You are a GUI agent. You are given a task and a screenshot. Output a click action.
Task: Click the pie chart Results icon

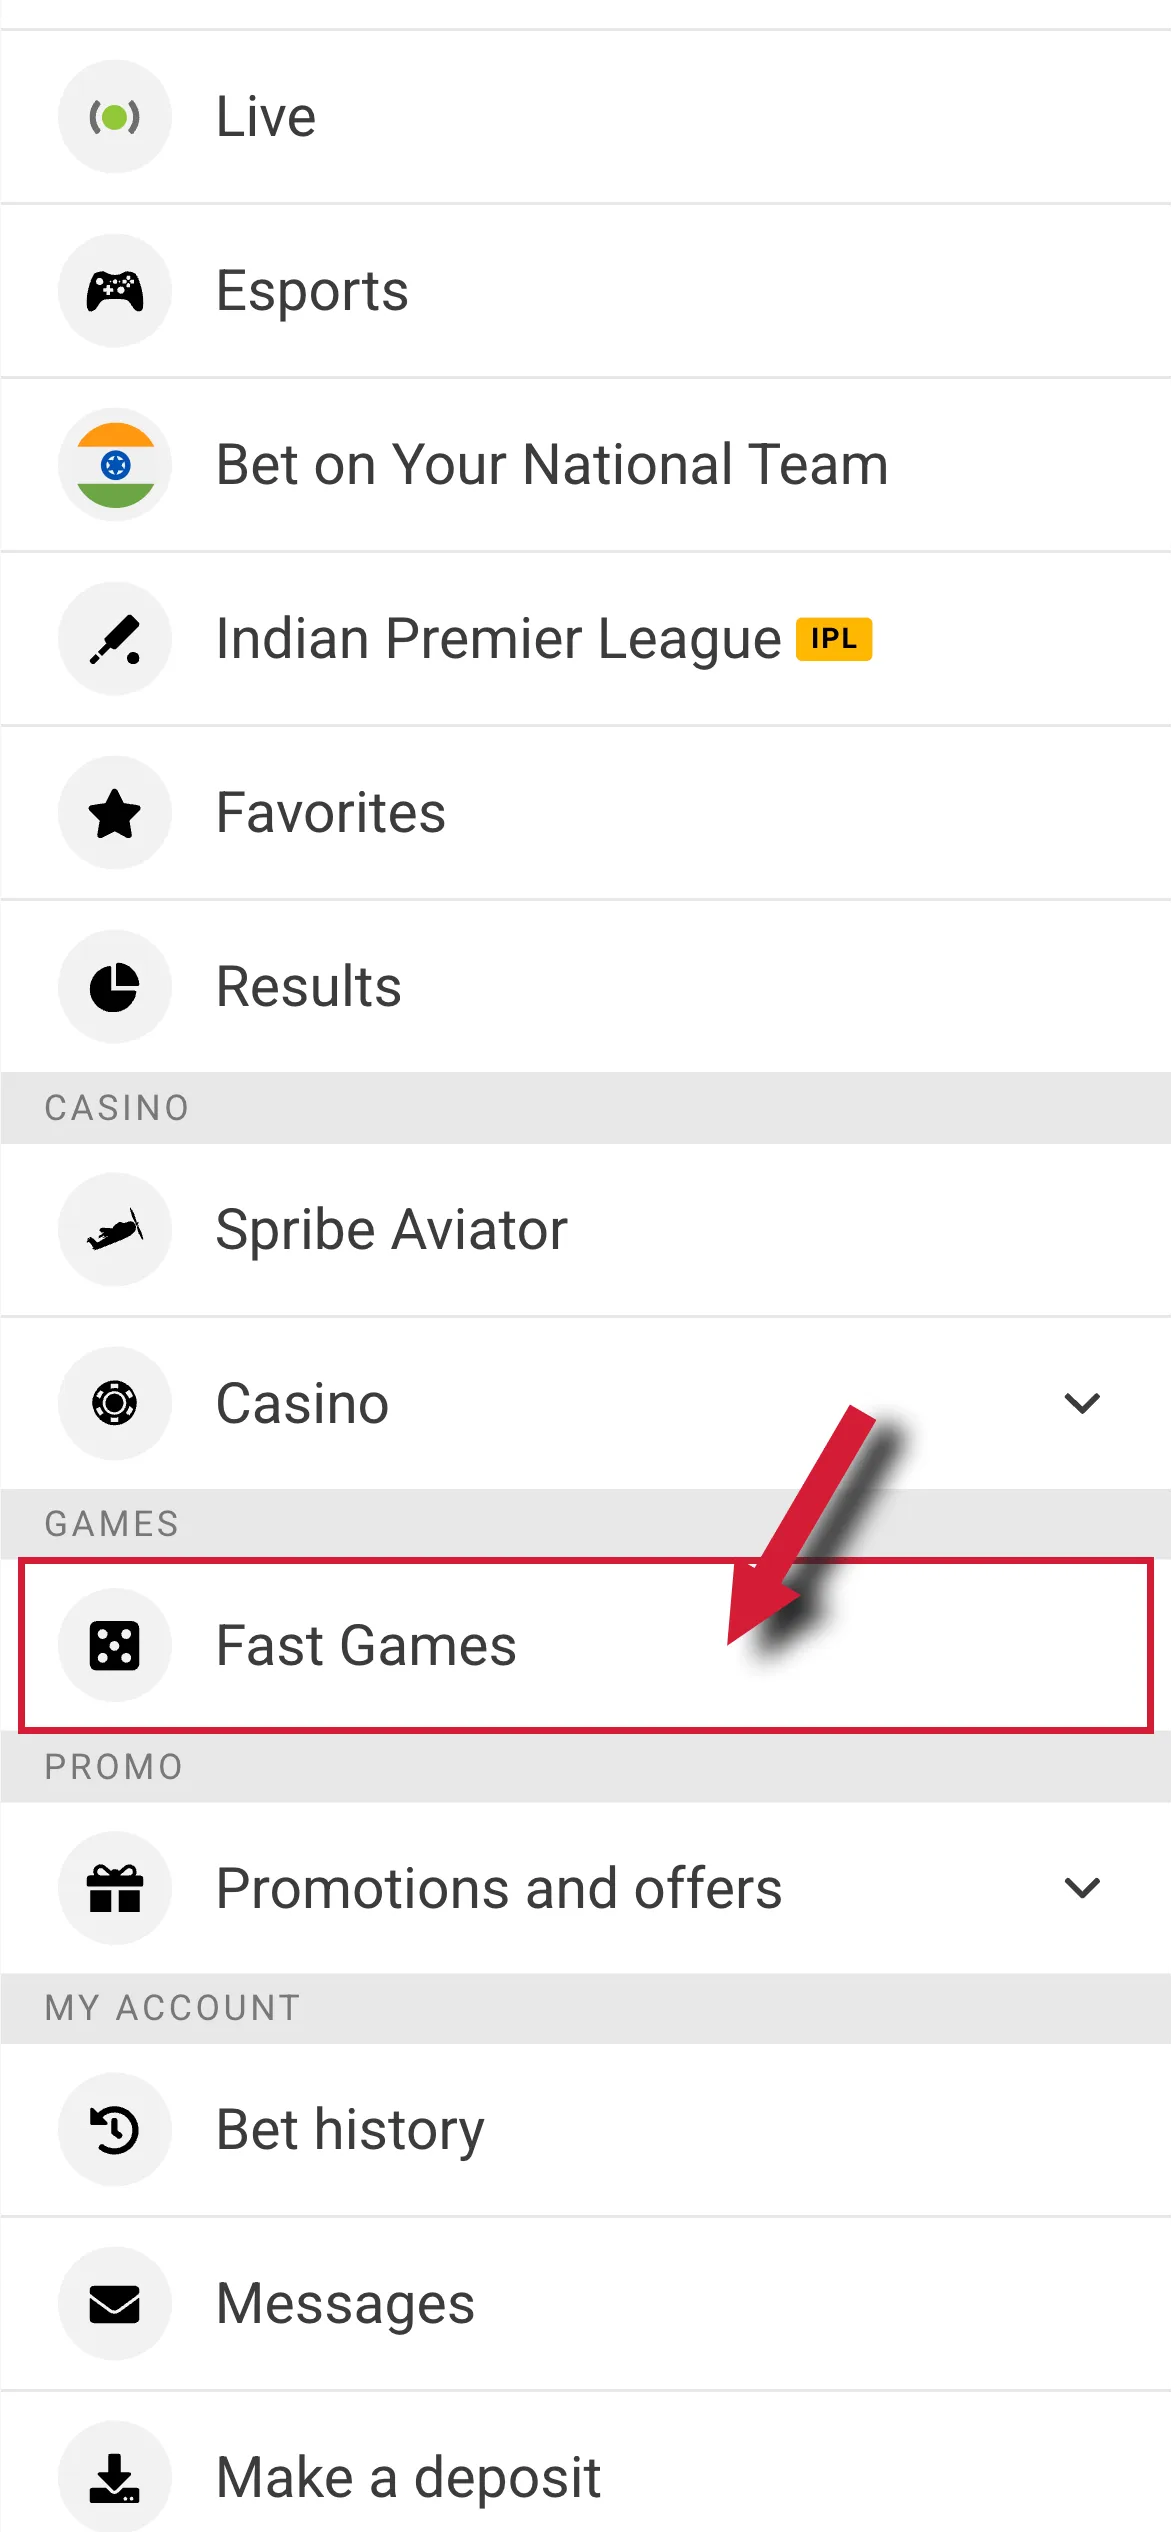point(114,986)
